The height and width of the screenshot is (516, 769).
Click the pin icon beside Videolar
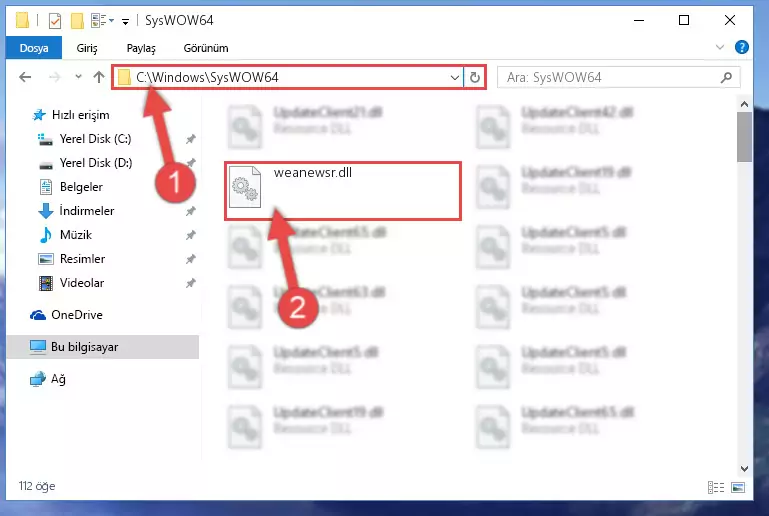coord(191,283)
